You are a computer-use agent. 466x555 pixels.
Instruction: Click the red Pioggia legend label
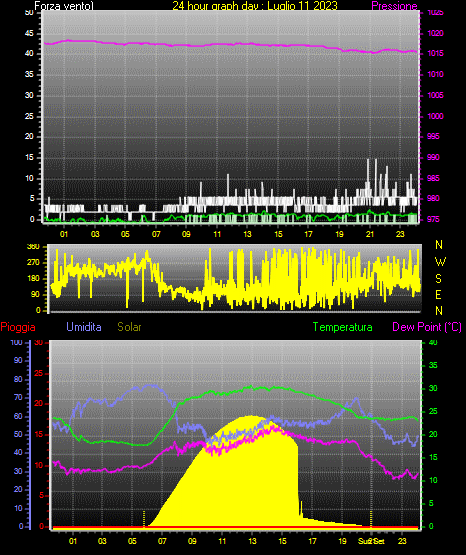click(x=18, y=327)
